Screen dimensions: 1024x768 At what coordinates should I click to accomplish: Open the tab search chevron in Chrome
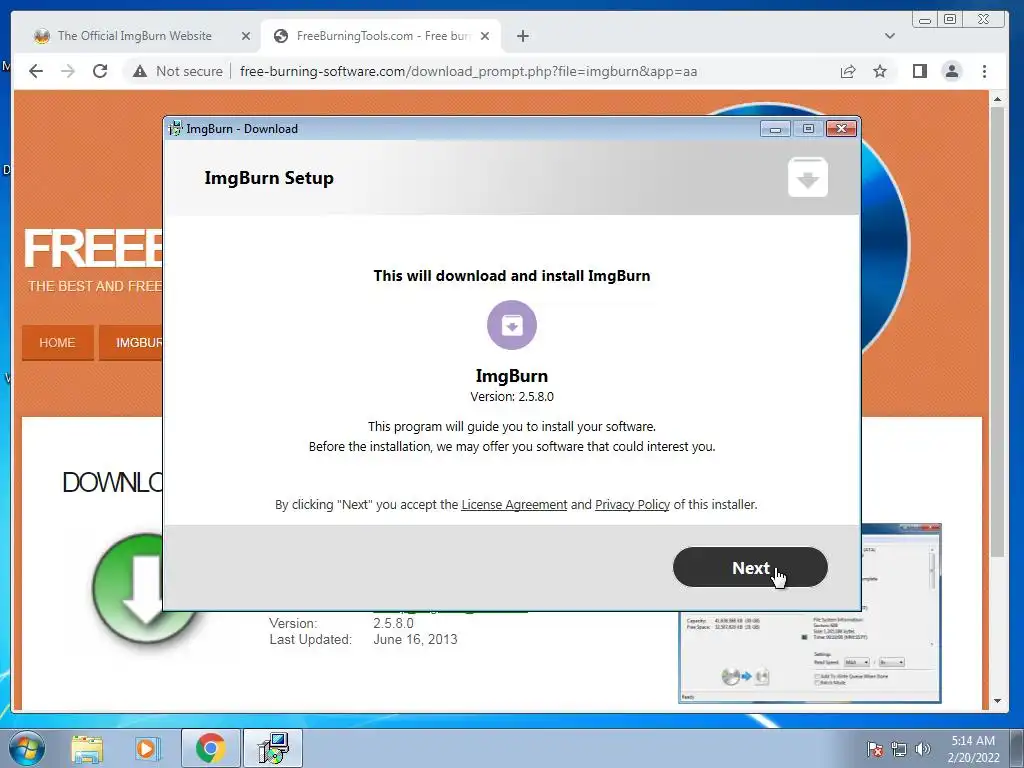pyautogui.click(x=889, y=36)
